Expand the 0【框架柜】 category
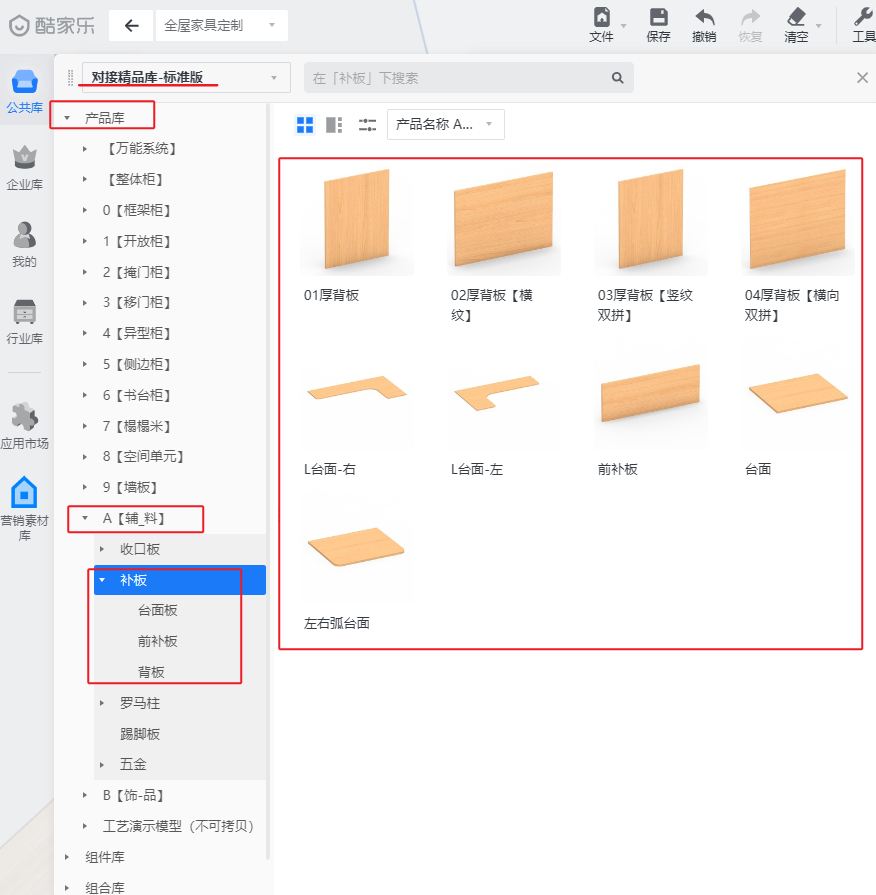876x895 pixels. tap(85, 210)
